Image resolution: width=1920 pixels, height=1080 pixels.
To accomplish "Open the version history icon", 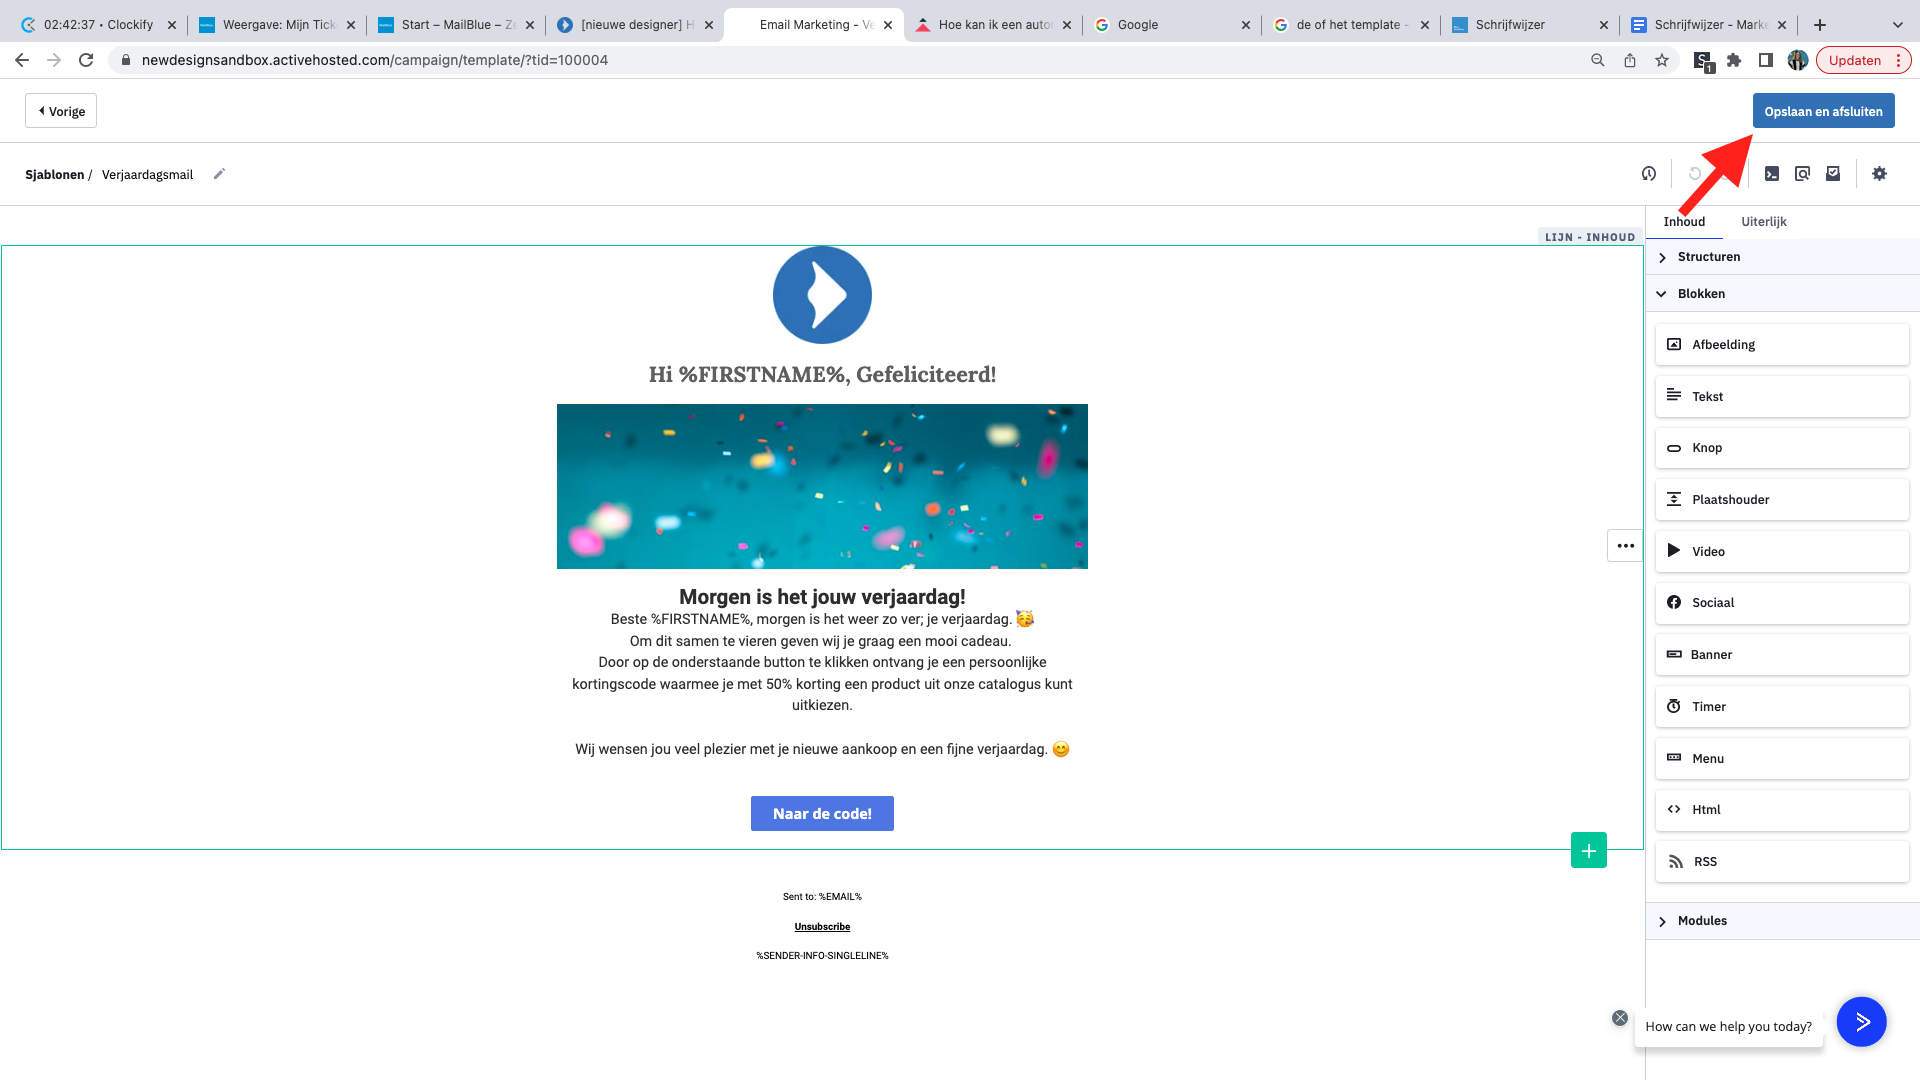I will point(1649,174).
